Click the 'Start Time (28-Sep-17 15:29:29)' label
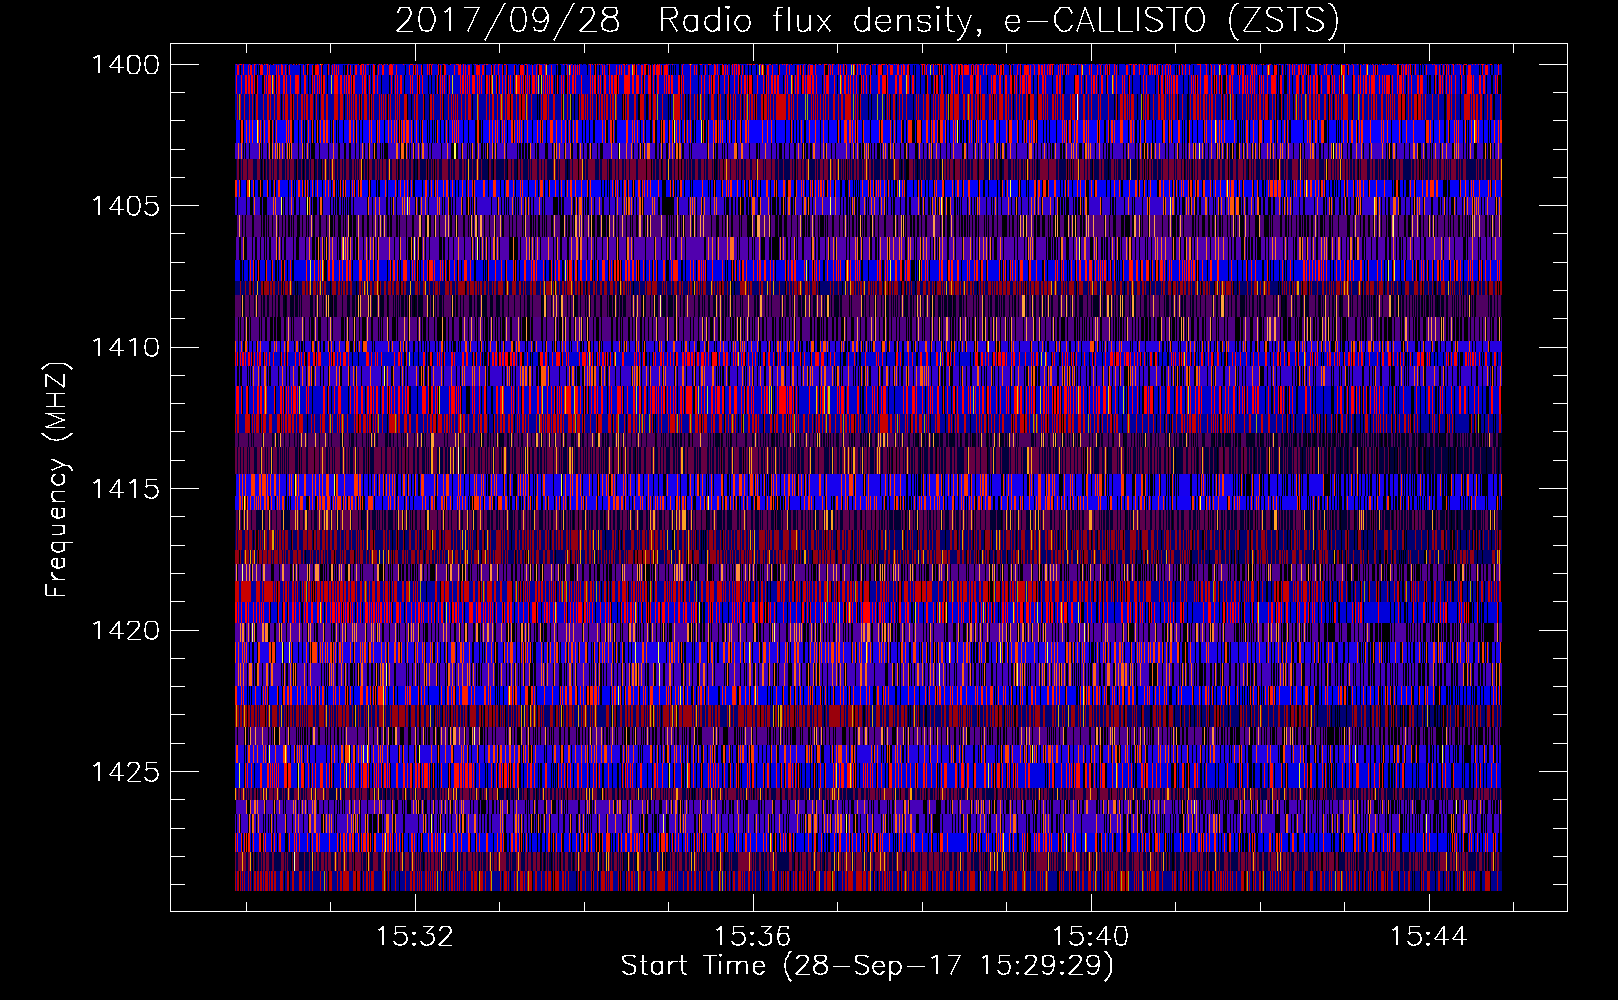Screen dimensions: 1618x1000 pos(867,966)
